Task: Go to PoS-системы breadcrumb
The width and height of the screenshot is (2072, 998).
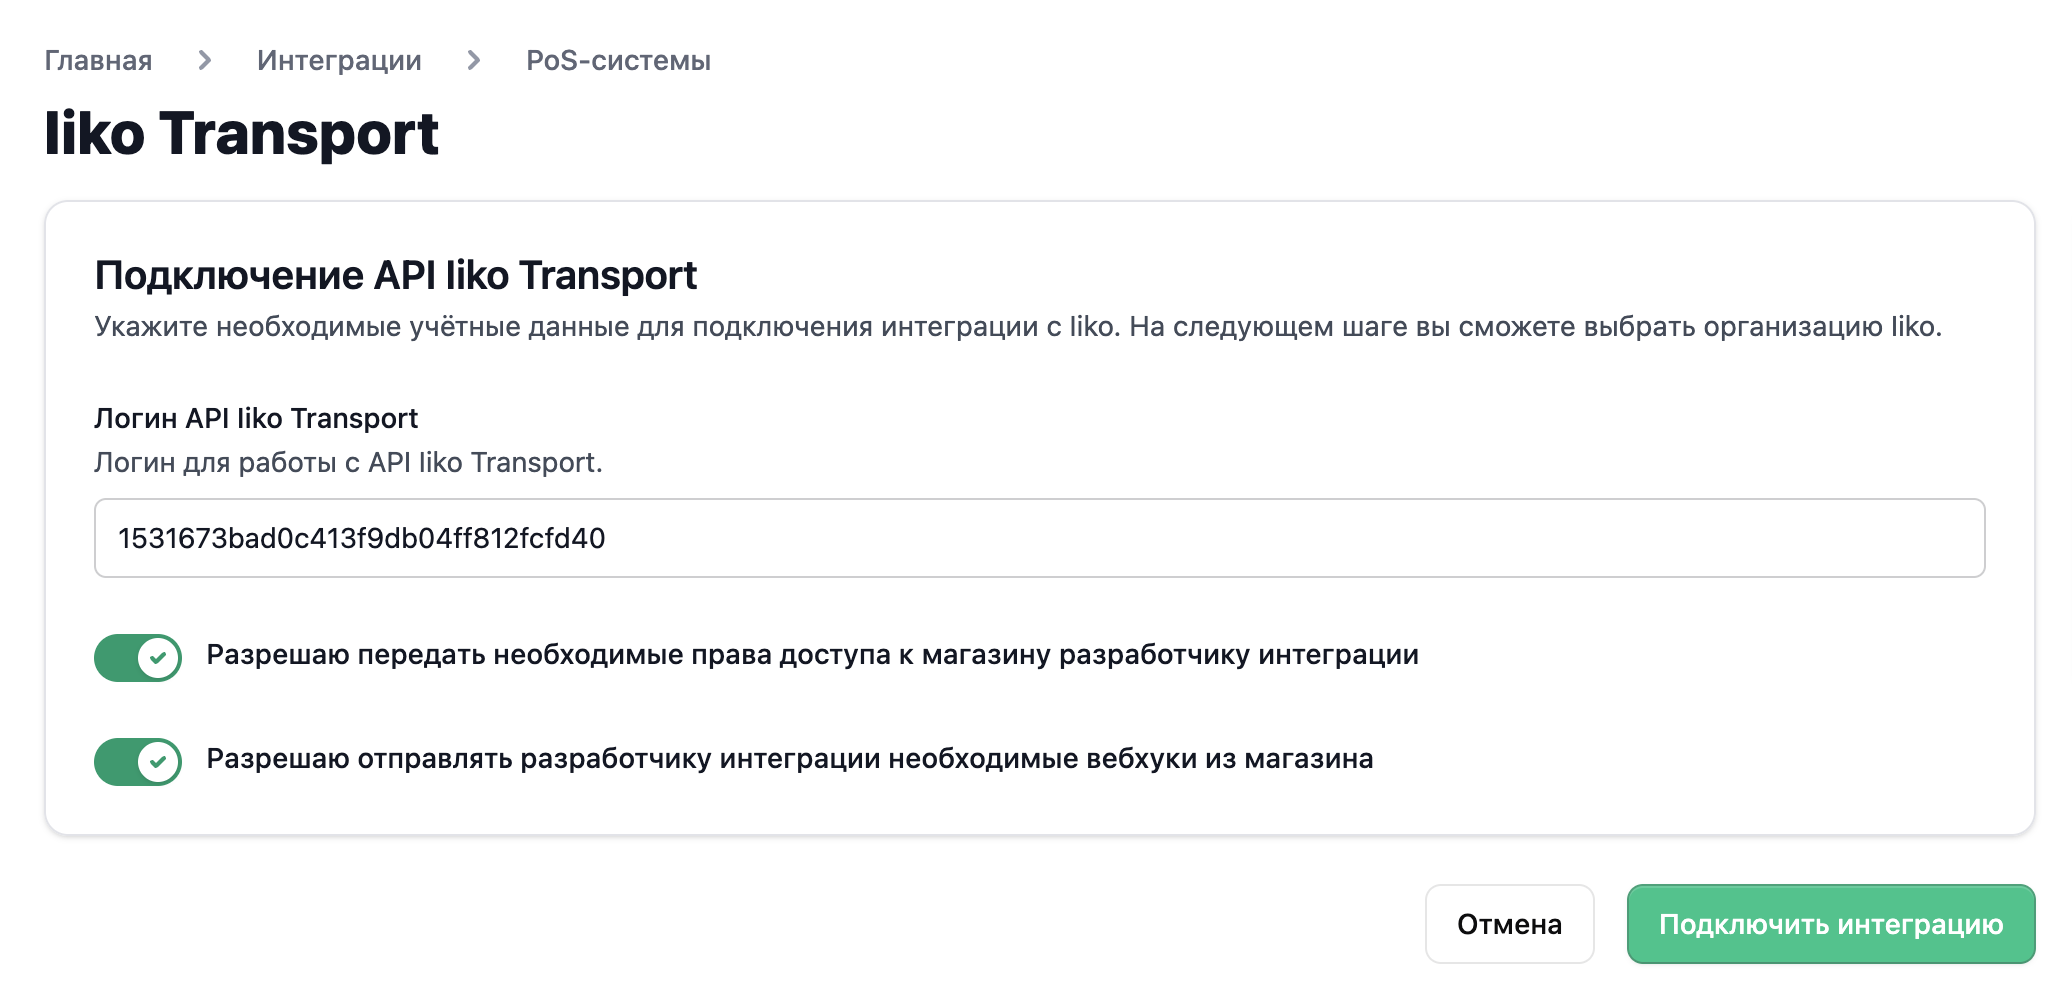Action: pyautogui.click(x=618, y=61)
